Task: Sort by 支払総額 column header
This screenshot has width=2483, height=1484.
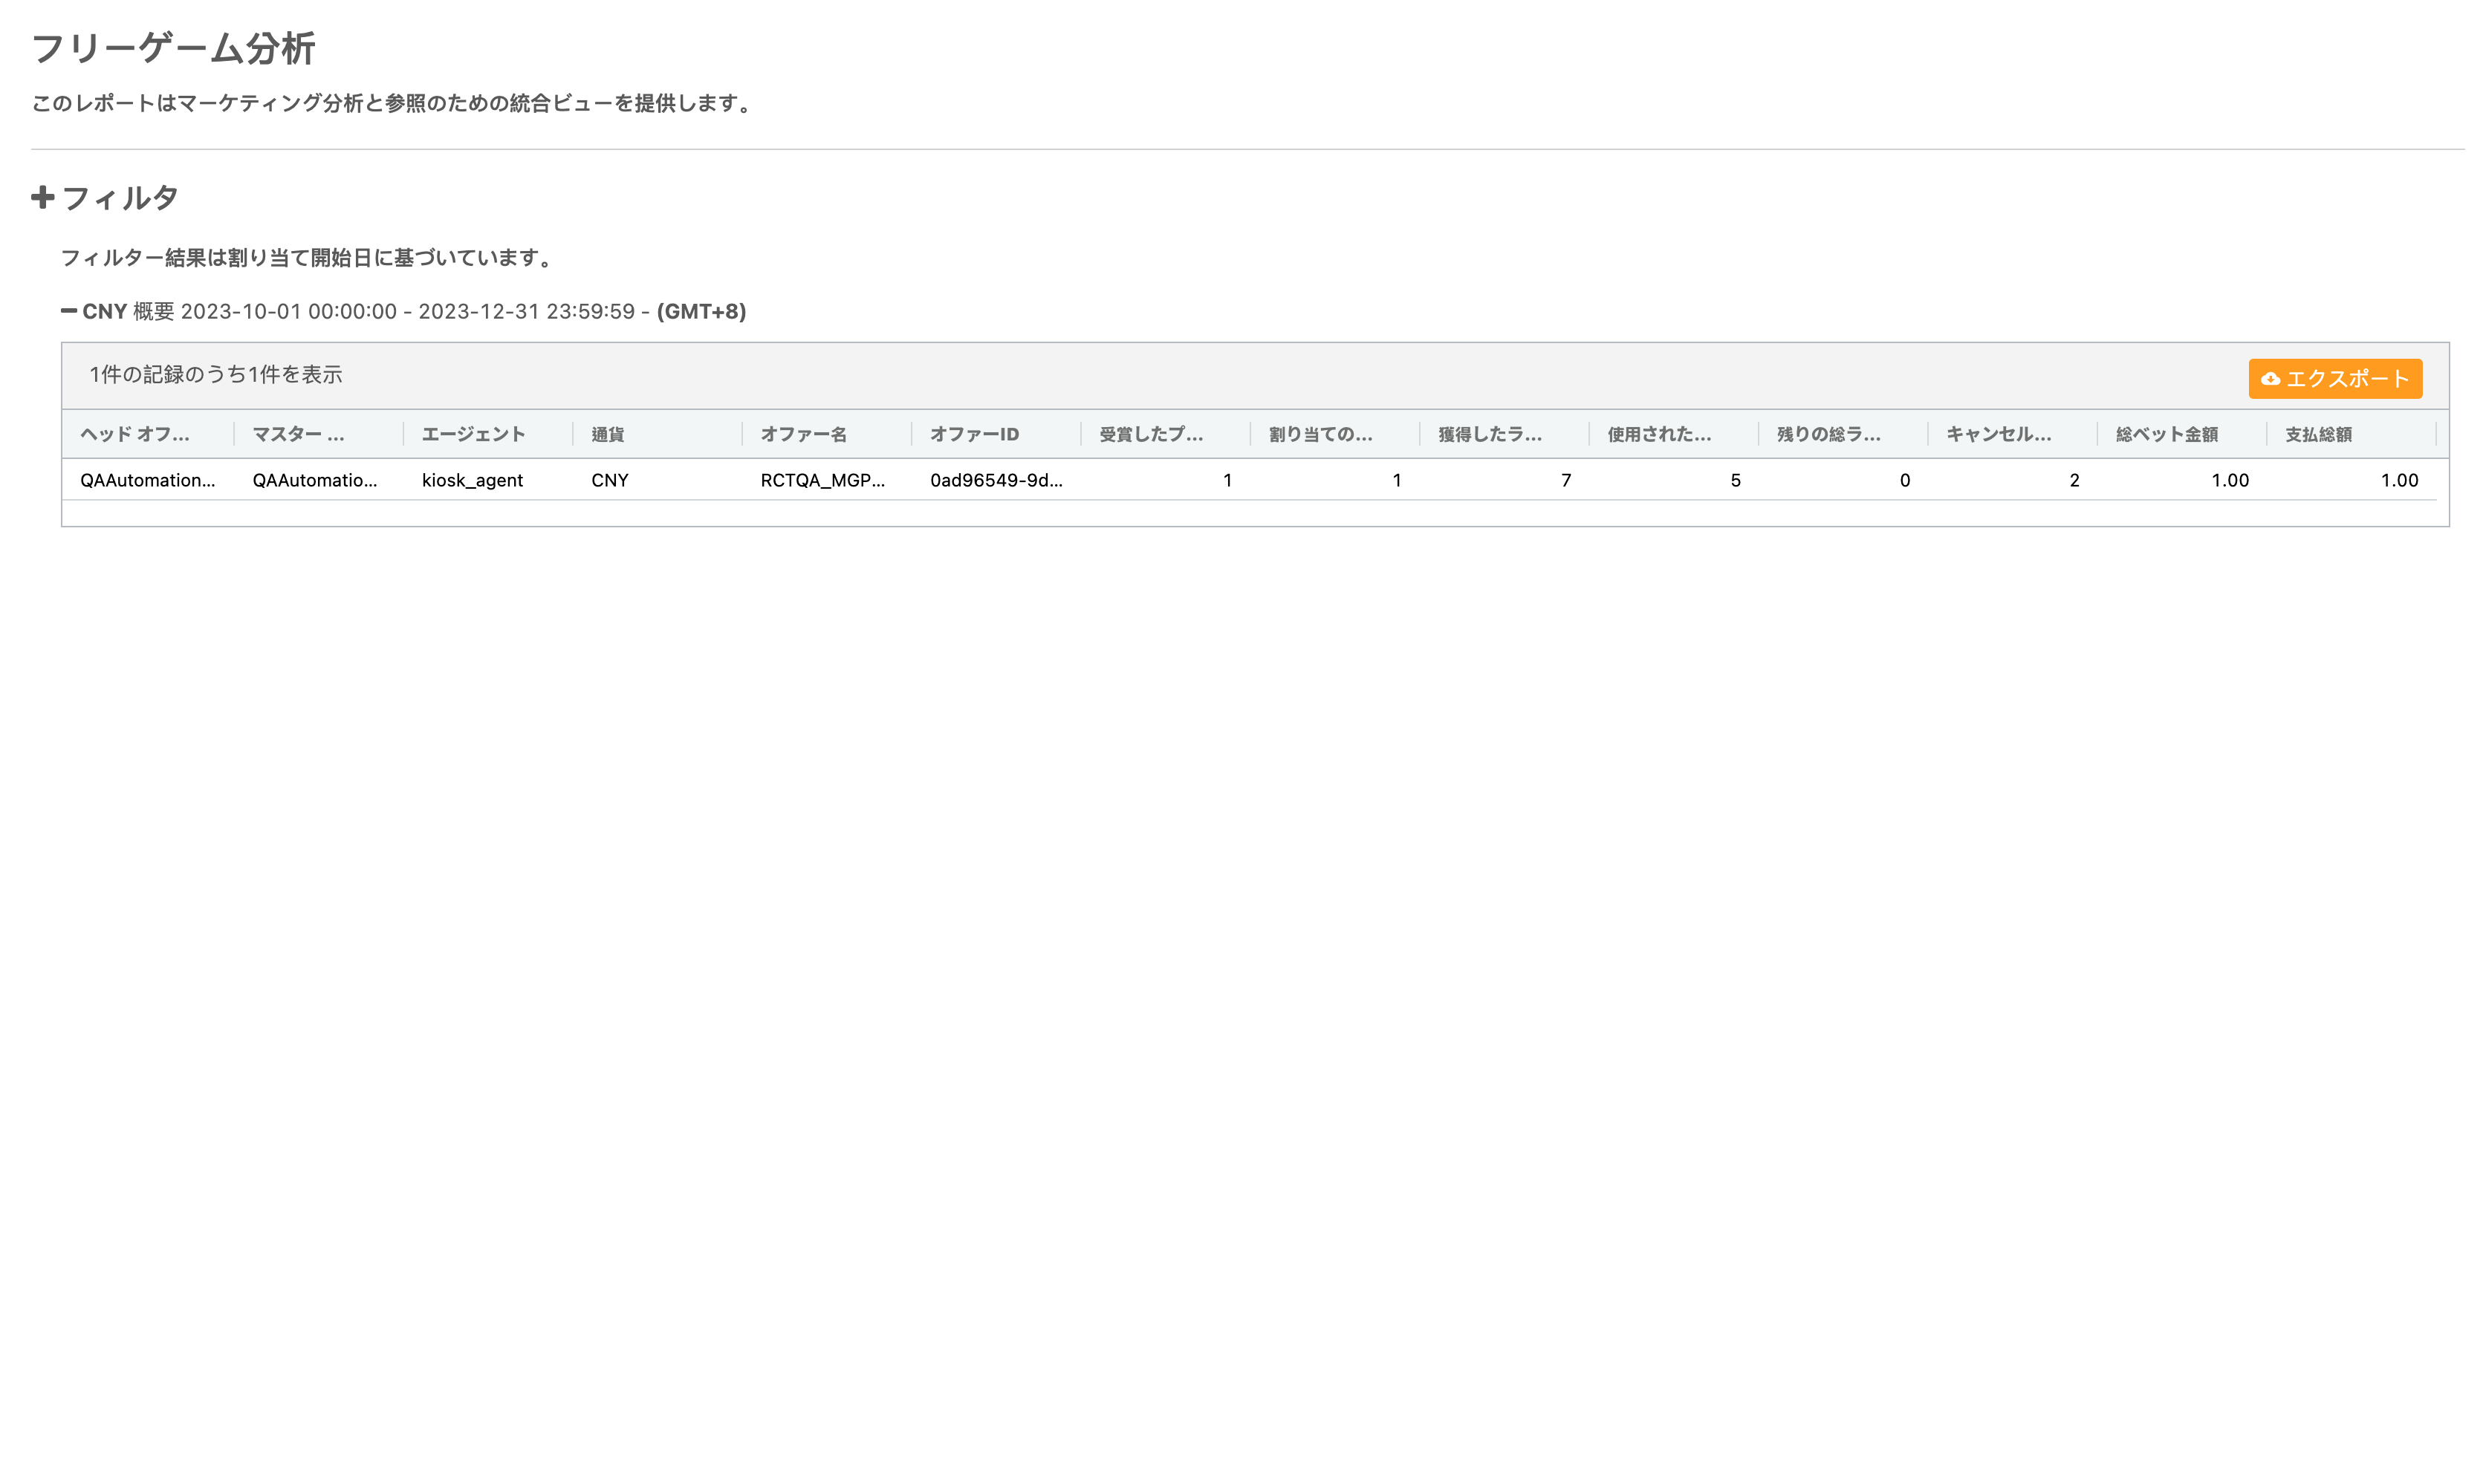Action: tap(2317, 434)
